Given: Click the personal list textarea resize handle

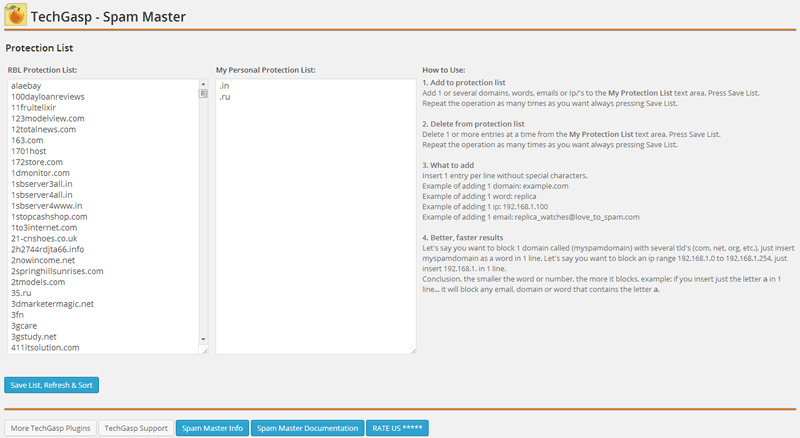Looking at the screenshot, I should click(412, 349).
